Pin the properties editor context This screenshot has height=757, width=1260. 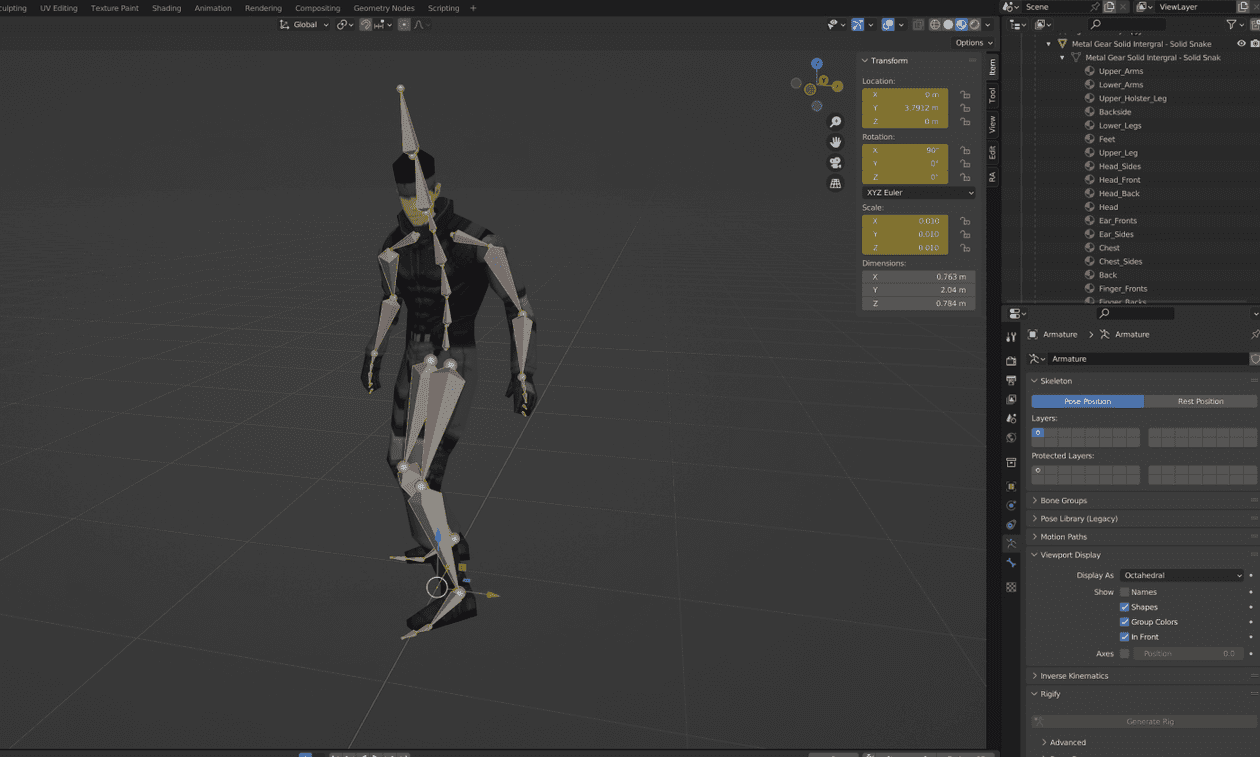click(1255, 334)
